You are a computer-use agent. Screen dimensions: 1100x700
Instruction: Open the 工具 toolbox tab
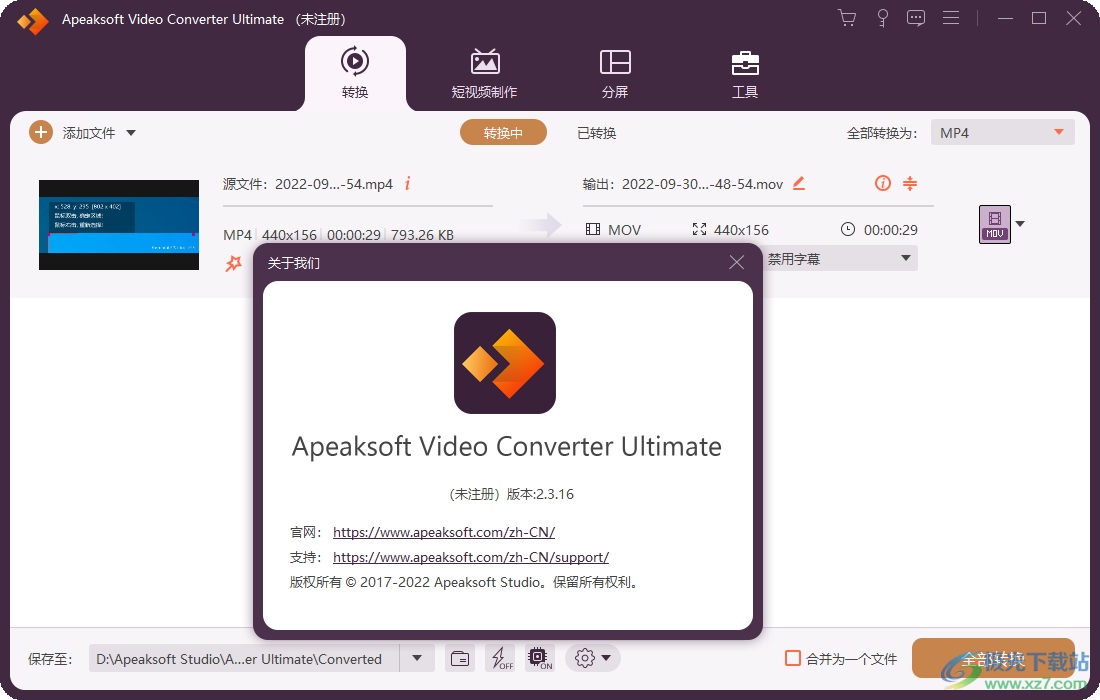[745, 73]
